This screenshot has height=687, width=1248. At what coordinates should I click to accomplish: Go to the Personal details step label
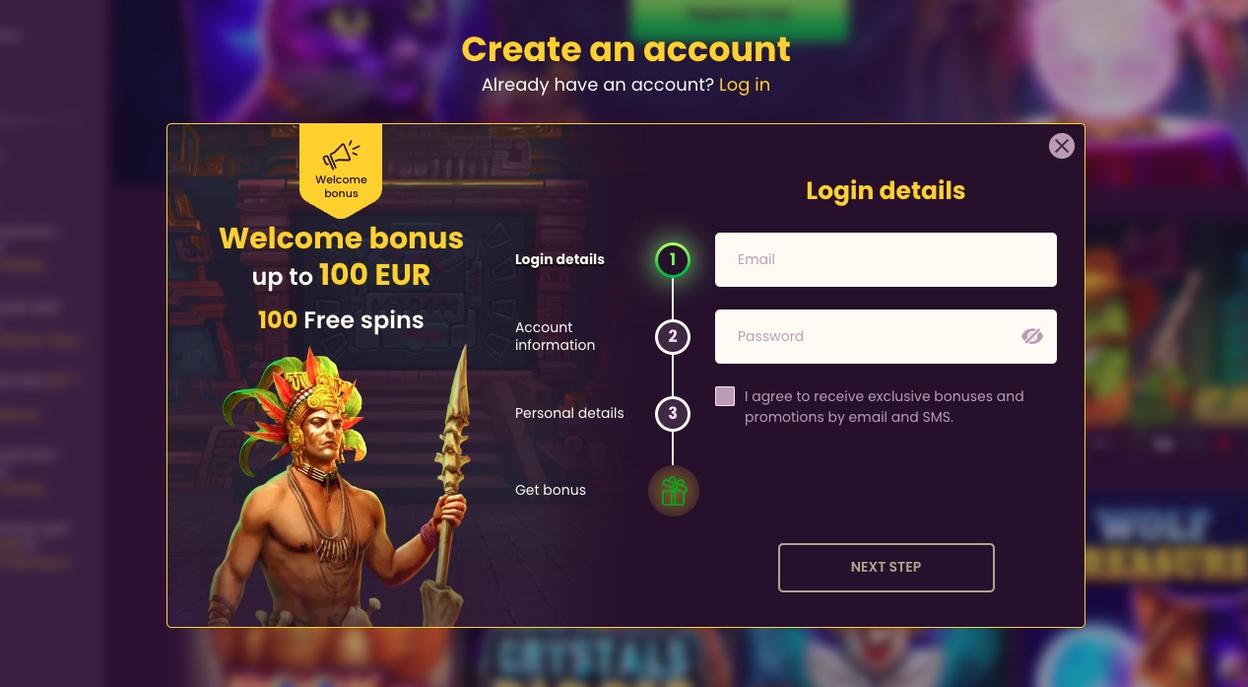pos(569,414)
